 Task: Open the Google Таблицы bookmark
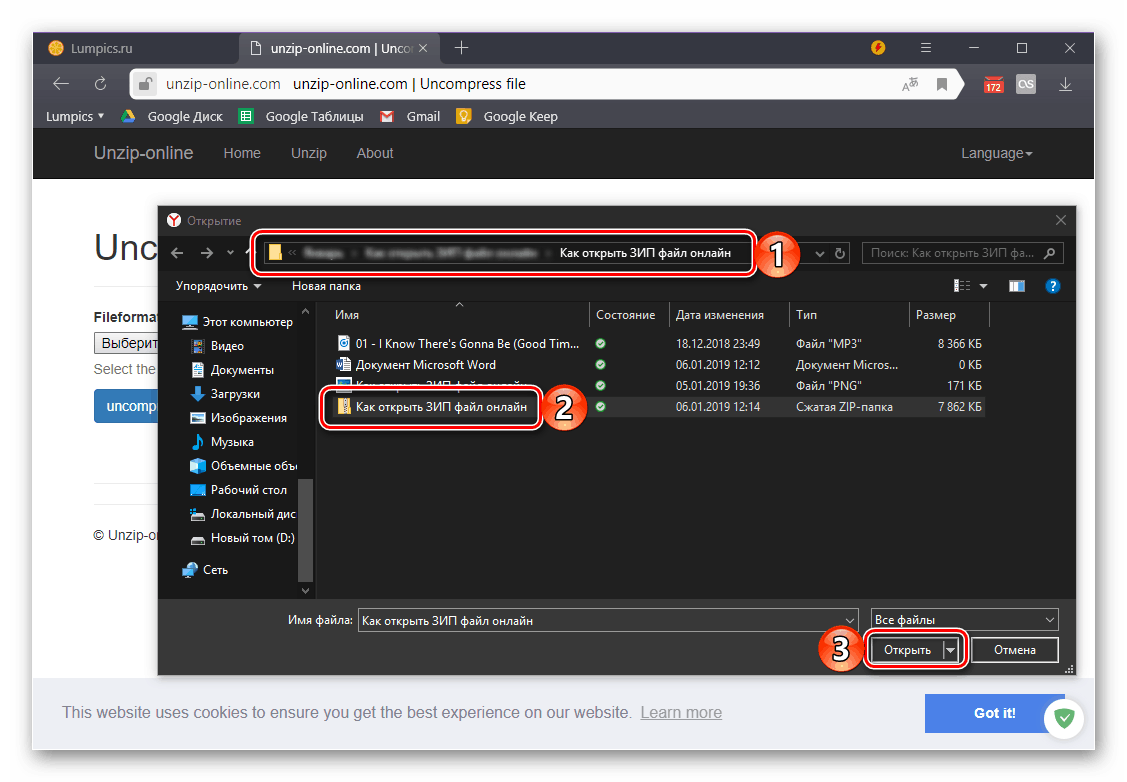(x=301, y=116)
